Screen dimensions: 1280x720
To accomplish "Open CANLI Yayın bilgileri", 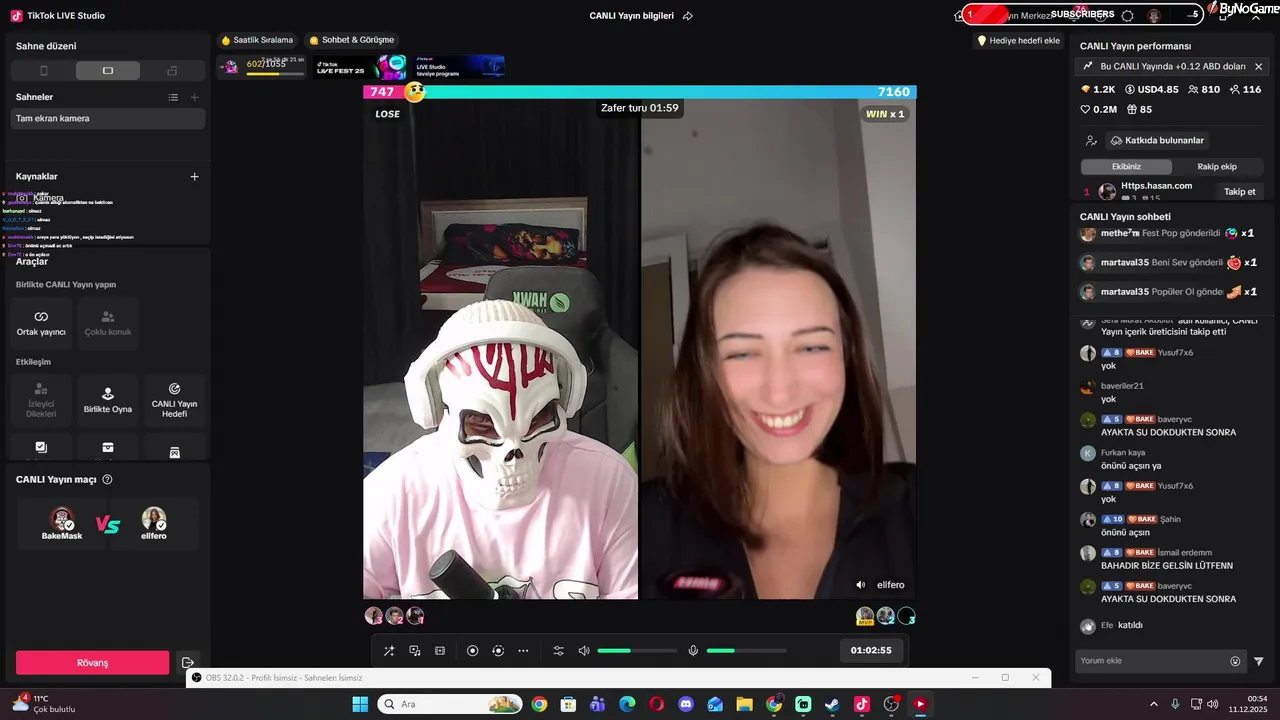I will [x=631, y=16].
